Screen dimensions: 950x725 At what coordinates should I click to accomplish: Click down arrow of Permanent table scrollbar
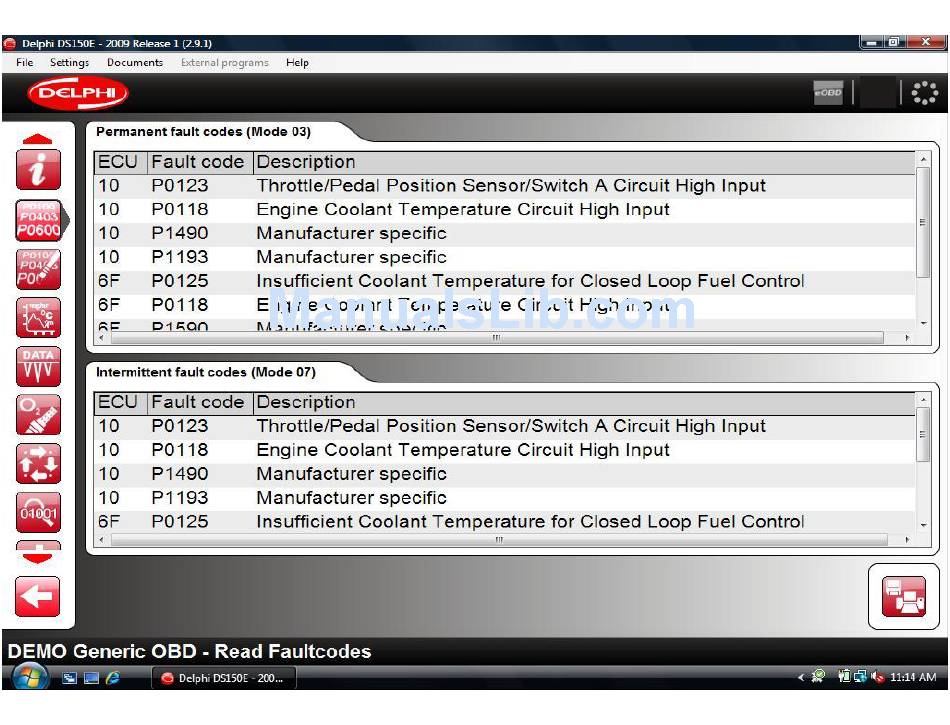point(923,324)
